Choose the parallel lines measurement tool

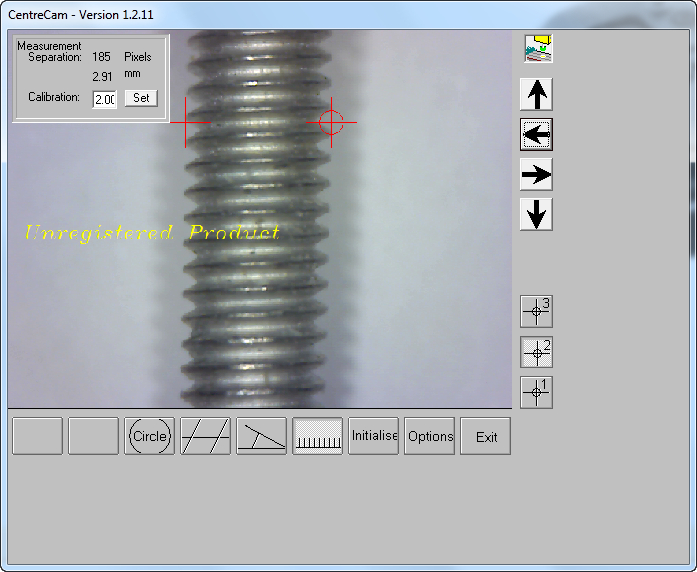click(x=205, y=436)
